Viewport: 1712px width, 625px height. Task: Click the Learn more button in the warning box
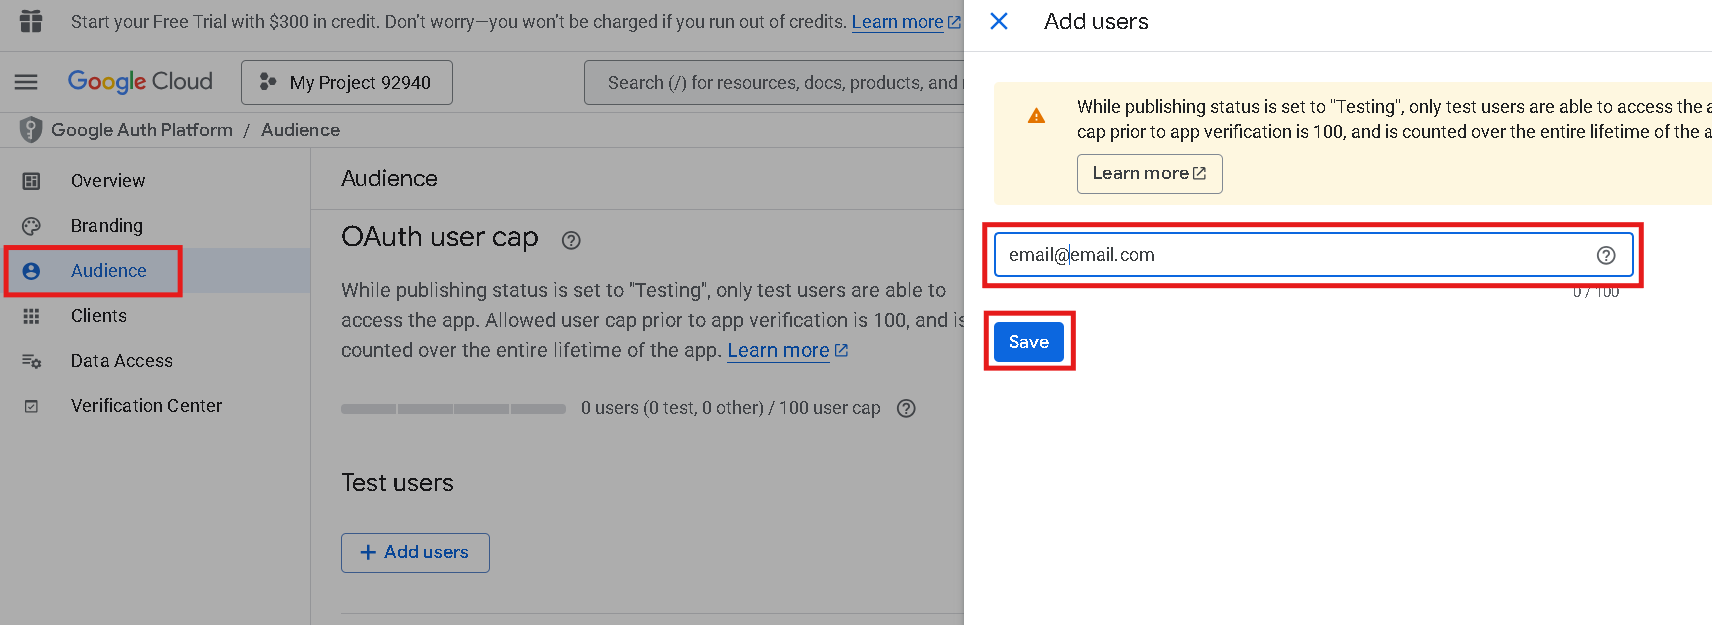point(1149,174)
